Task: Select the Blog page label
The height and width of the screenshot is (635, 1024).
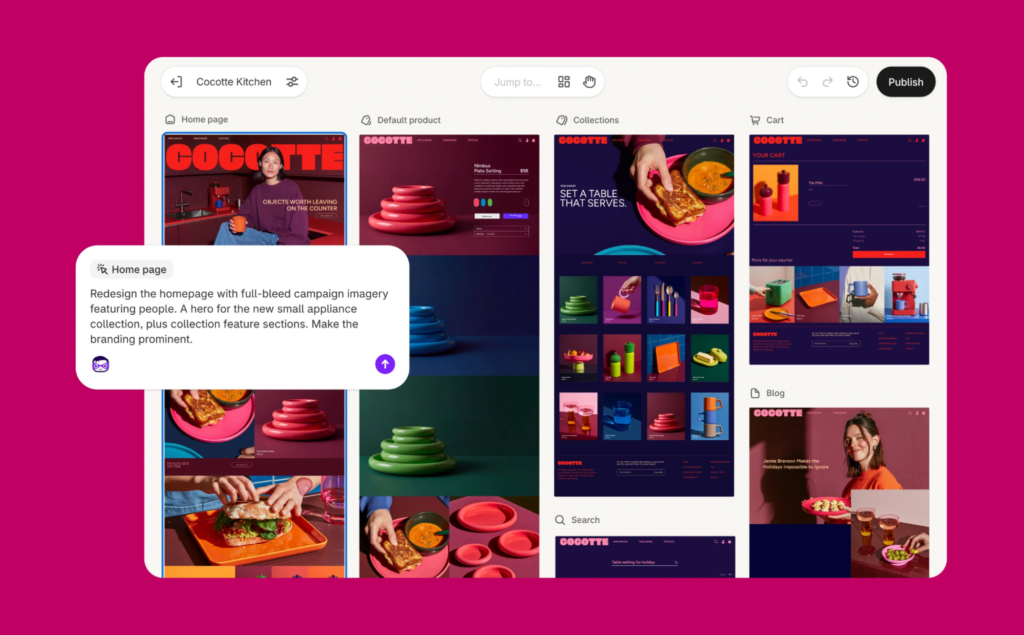Action: [x=775, y=393]
